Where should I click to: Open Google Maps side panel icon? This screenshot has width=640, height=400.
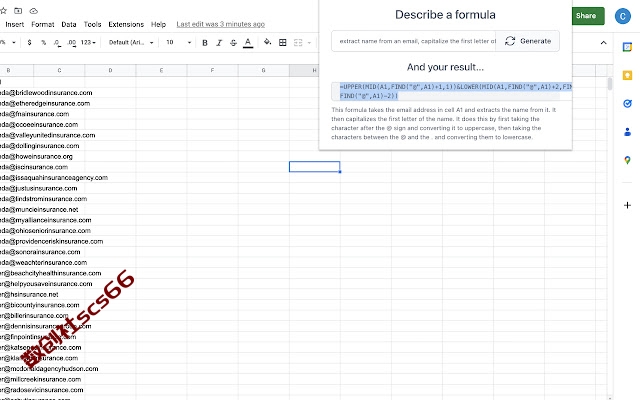[627, 160]
